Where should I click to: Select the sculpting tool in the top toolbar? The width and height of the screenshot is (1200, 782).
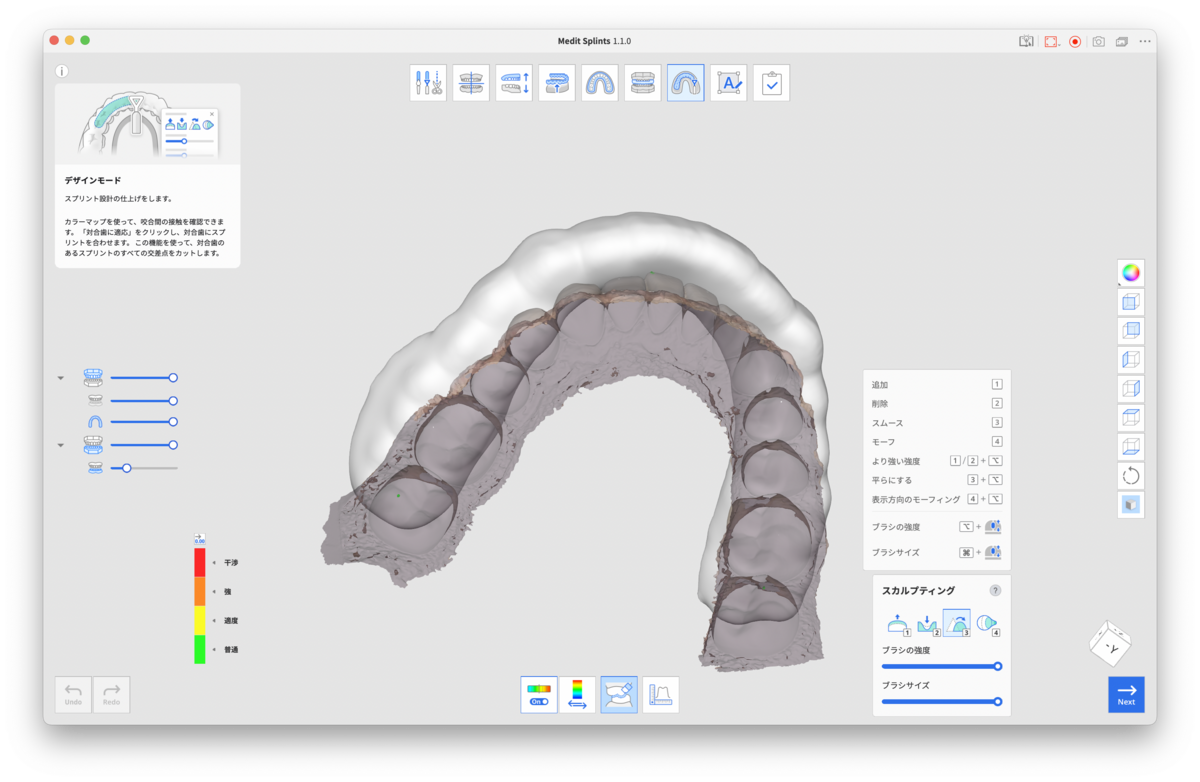click(685, 82)
